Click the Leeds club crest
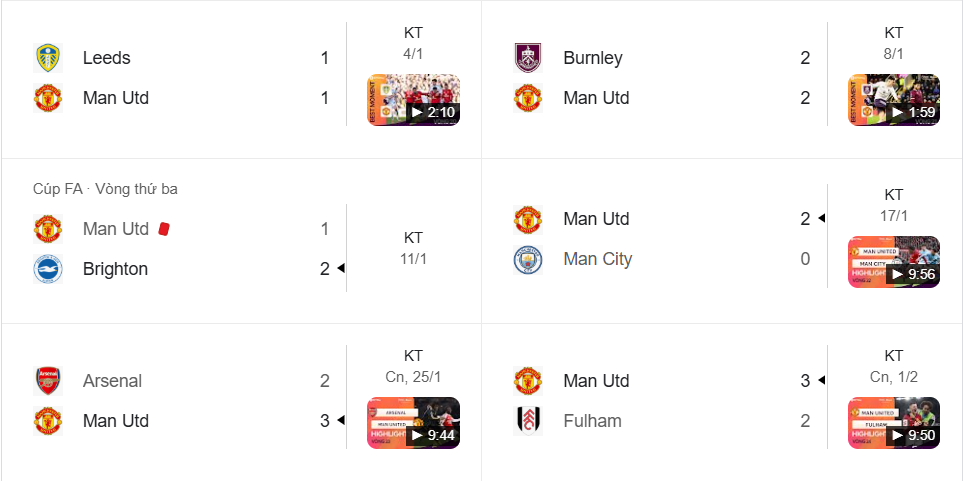 (x=47, y=58)
